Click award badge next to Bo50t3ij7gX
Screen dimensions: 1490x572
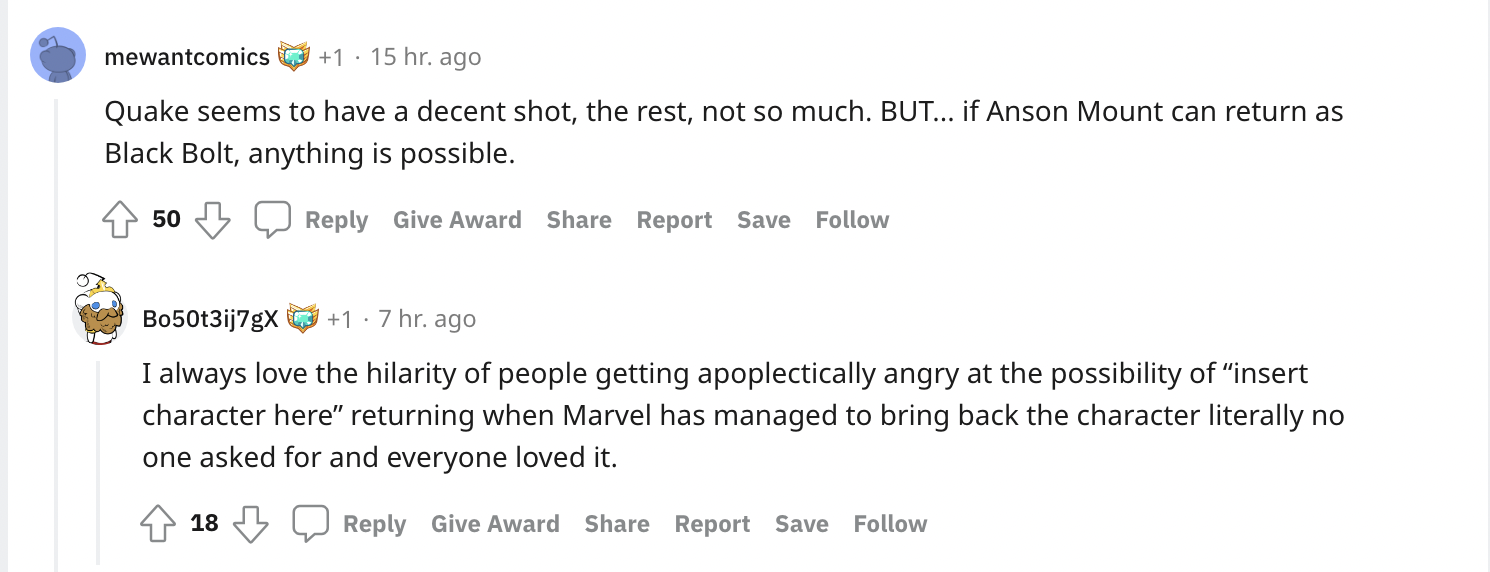[302, 319]
